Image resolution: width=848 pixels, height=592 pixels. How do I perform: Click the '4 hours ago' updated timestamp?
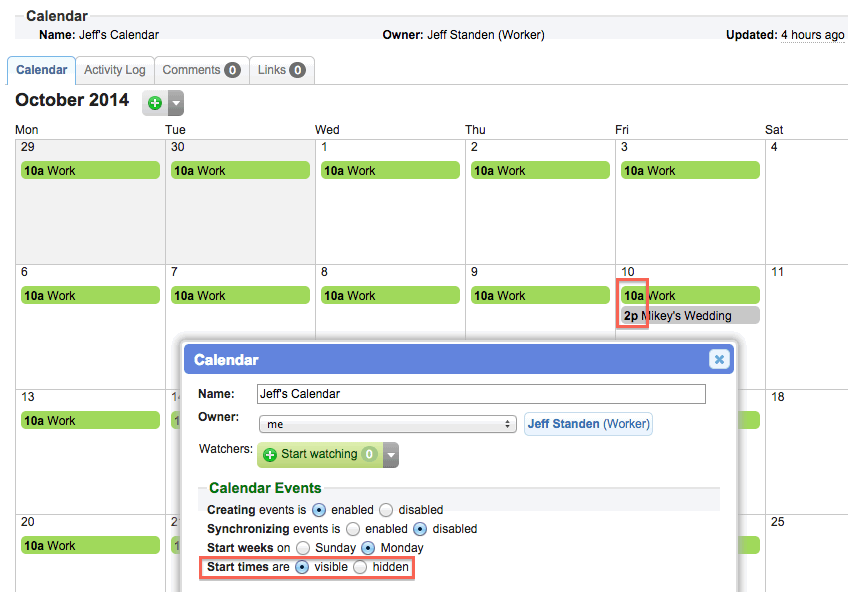point(812,35)
